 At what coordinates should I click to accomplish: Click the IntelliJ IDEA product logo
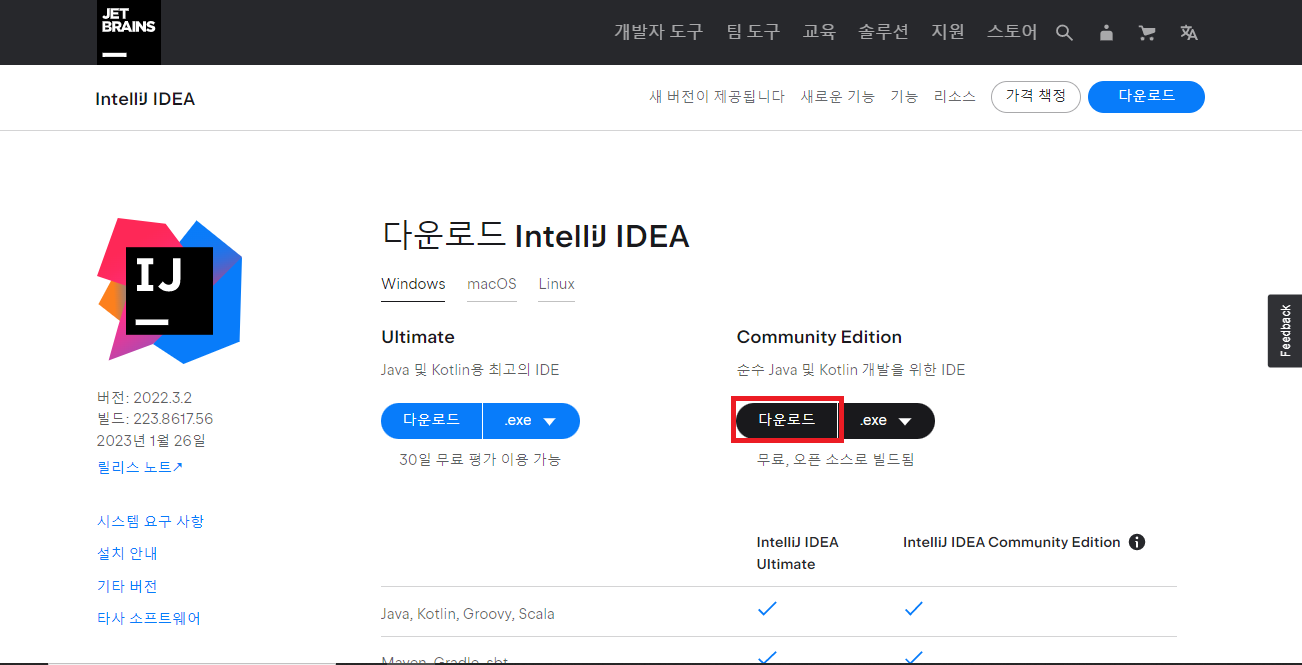170,291
